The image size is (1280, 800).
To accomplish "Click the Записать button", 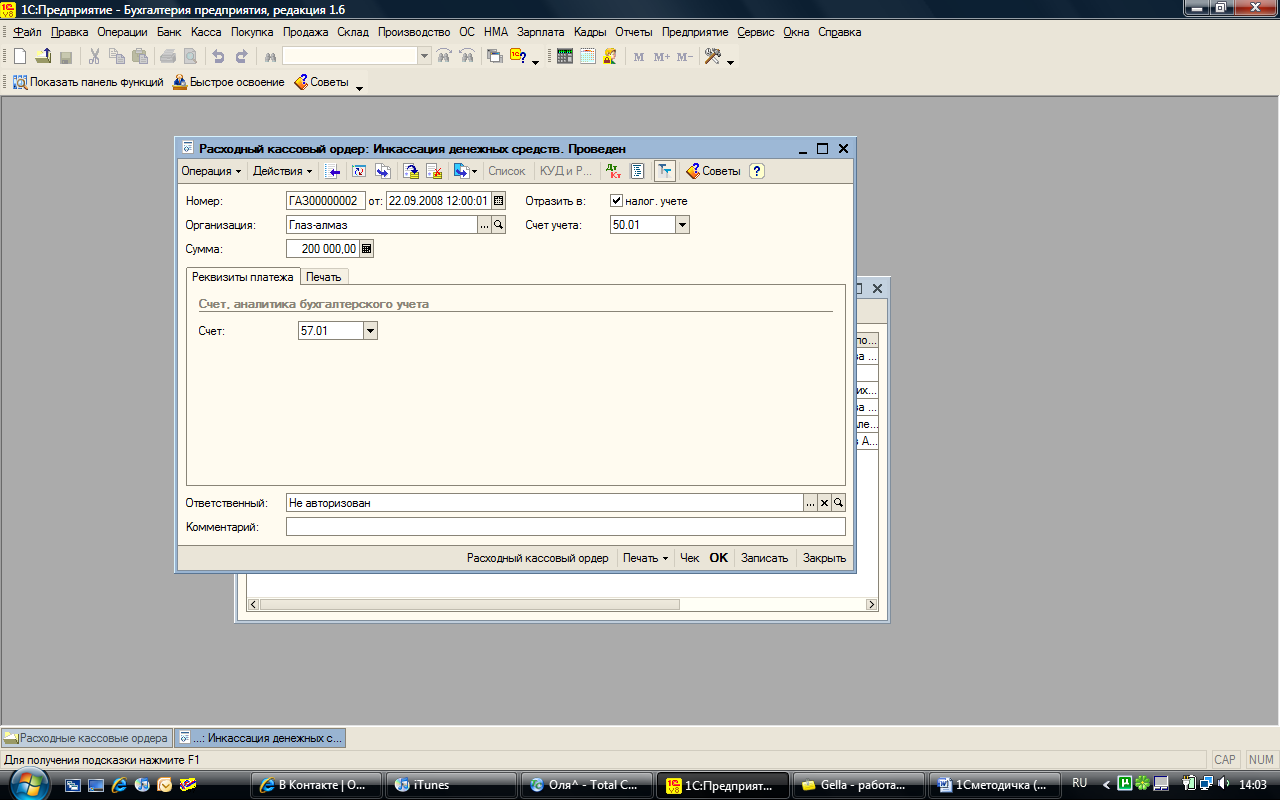I will coord(764,558).
